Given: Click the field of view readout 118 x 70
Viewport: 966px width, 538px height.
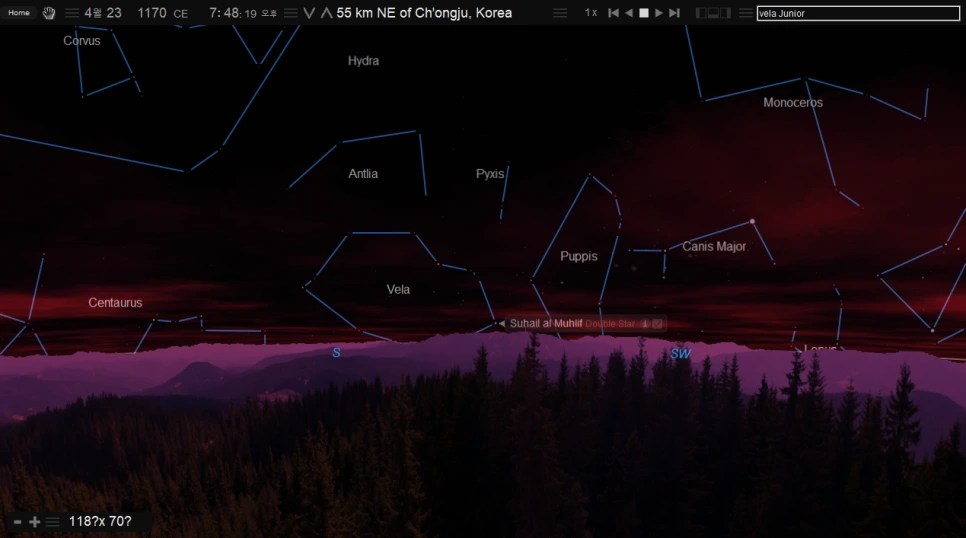Looking at the screenshot, I should coord(100,521).
